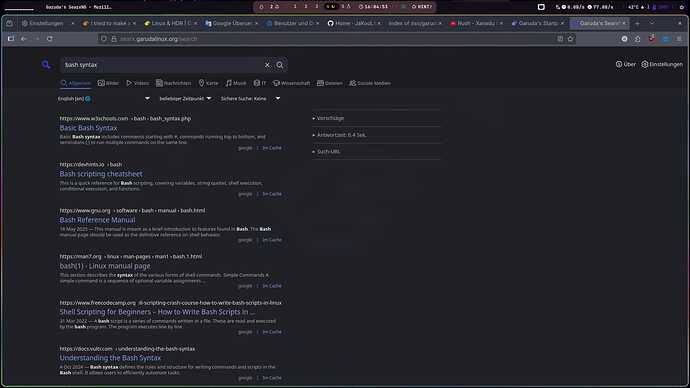This screenshot has height=388, width=690.
Task: Click the docs.vultr.com result URL text
Action: tap(127, 349)
